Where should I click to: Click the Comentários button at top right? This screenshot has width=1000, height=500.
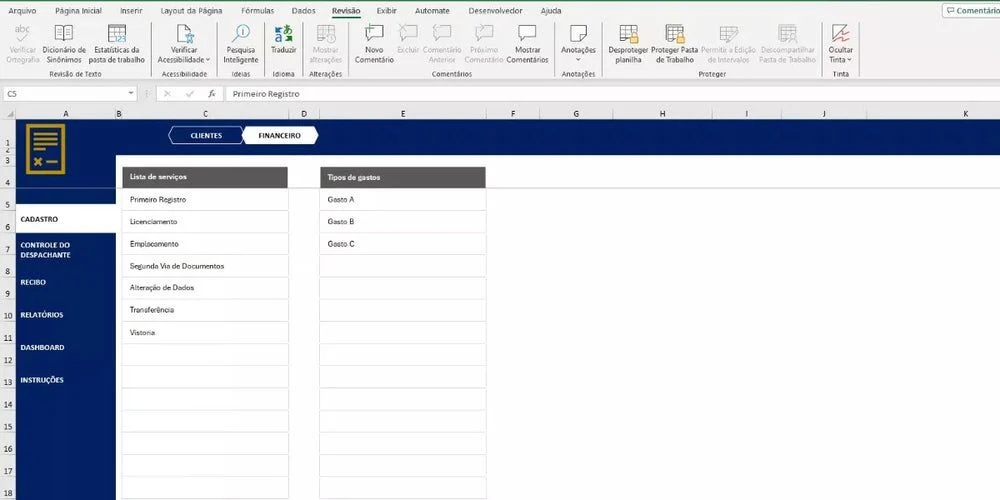[971, 11]
